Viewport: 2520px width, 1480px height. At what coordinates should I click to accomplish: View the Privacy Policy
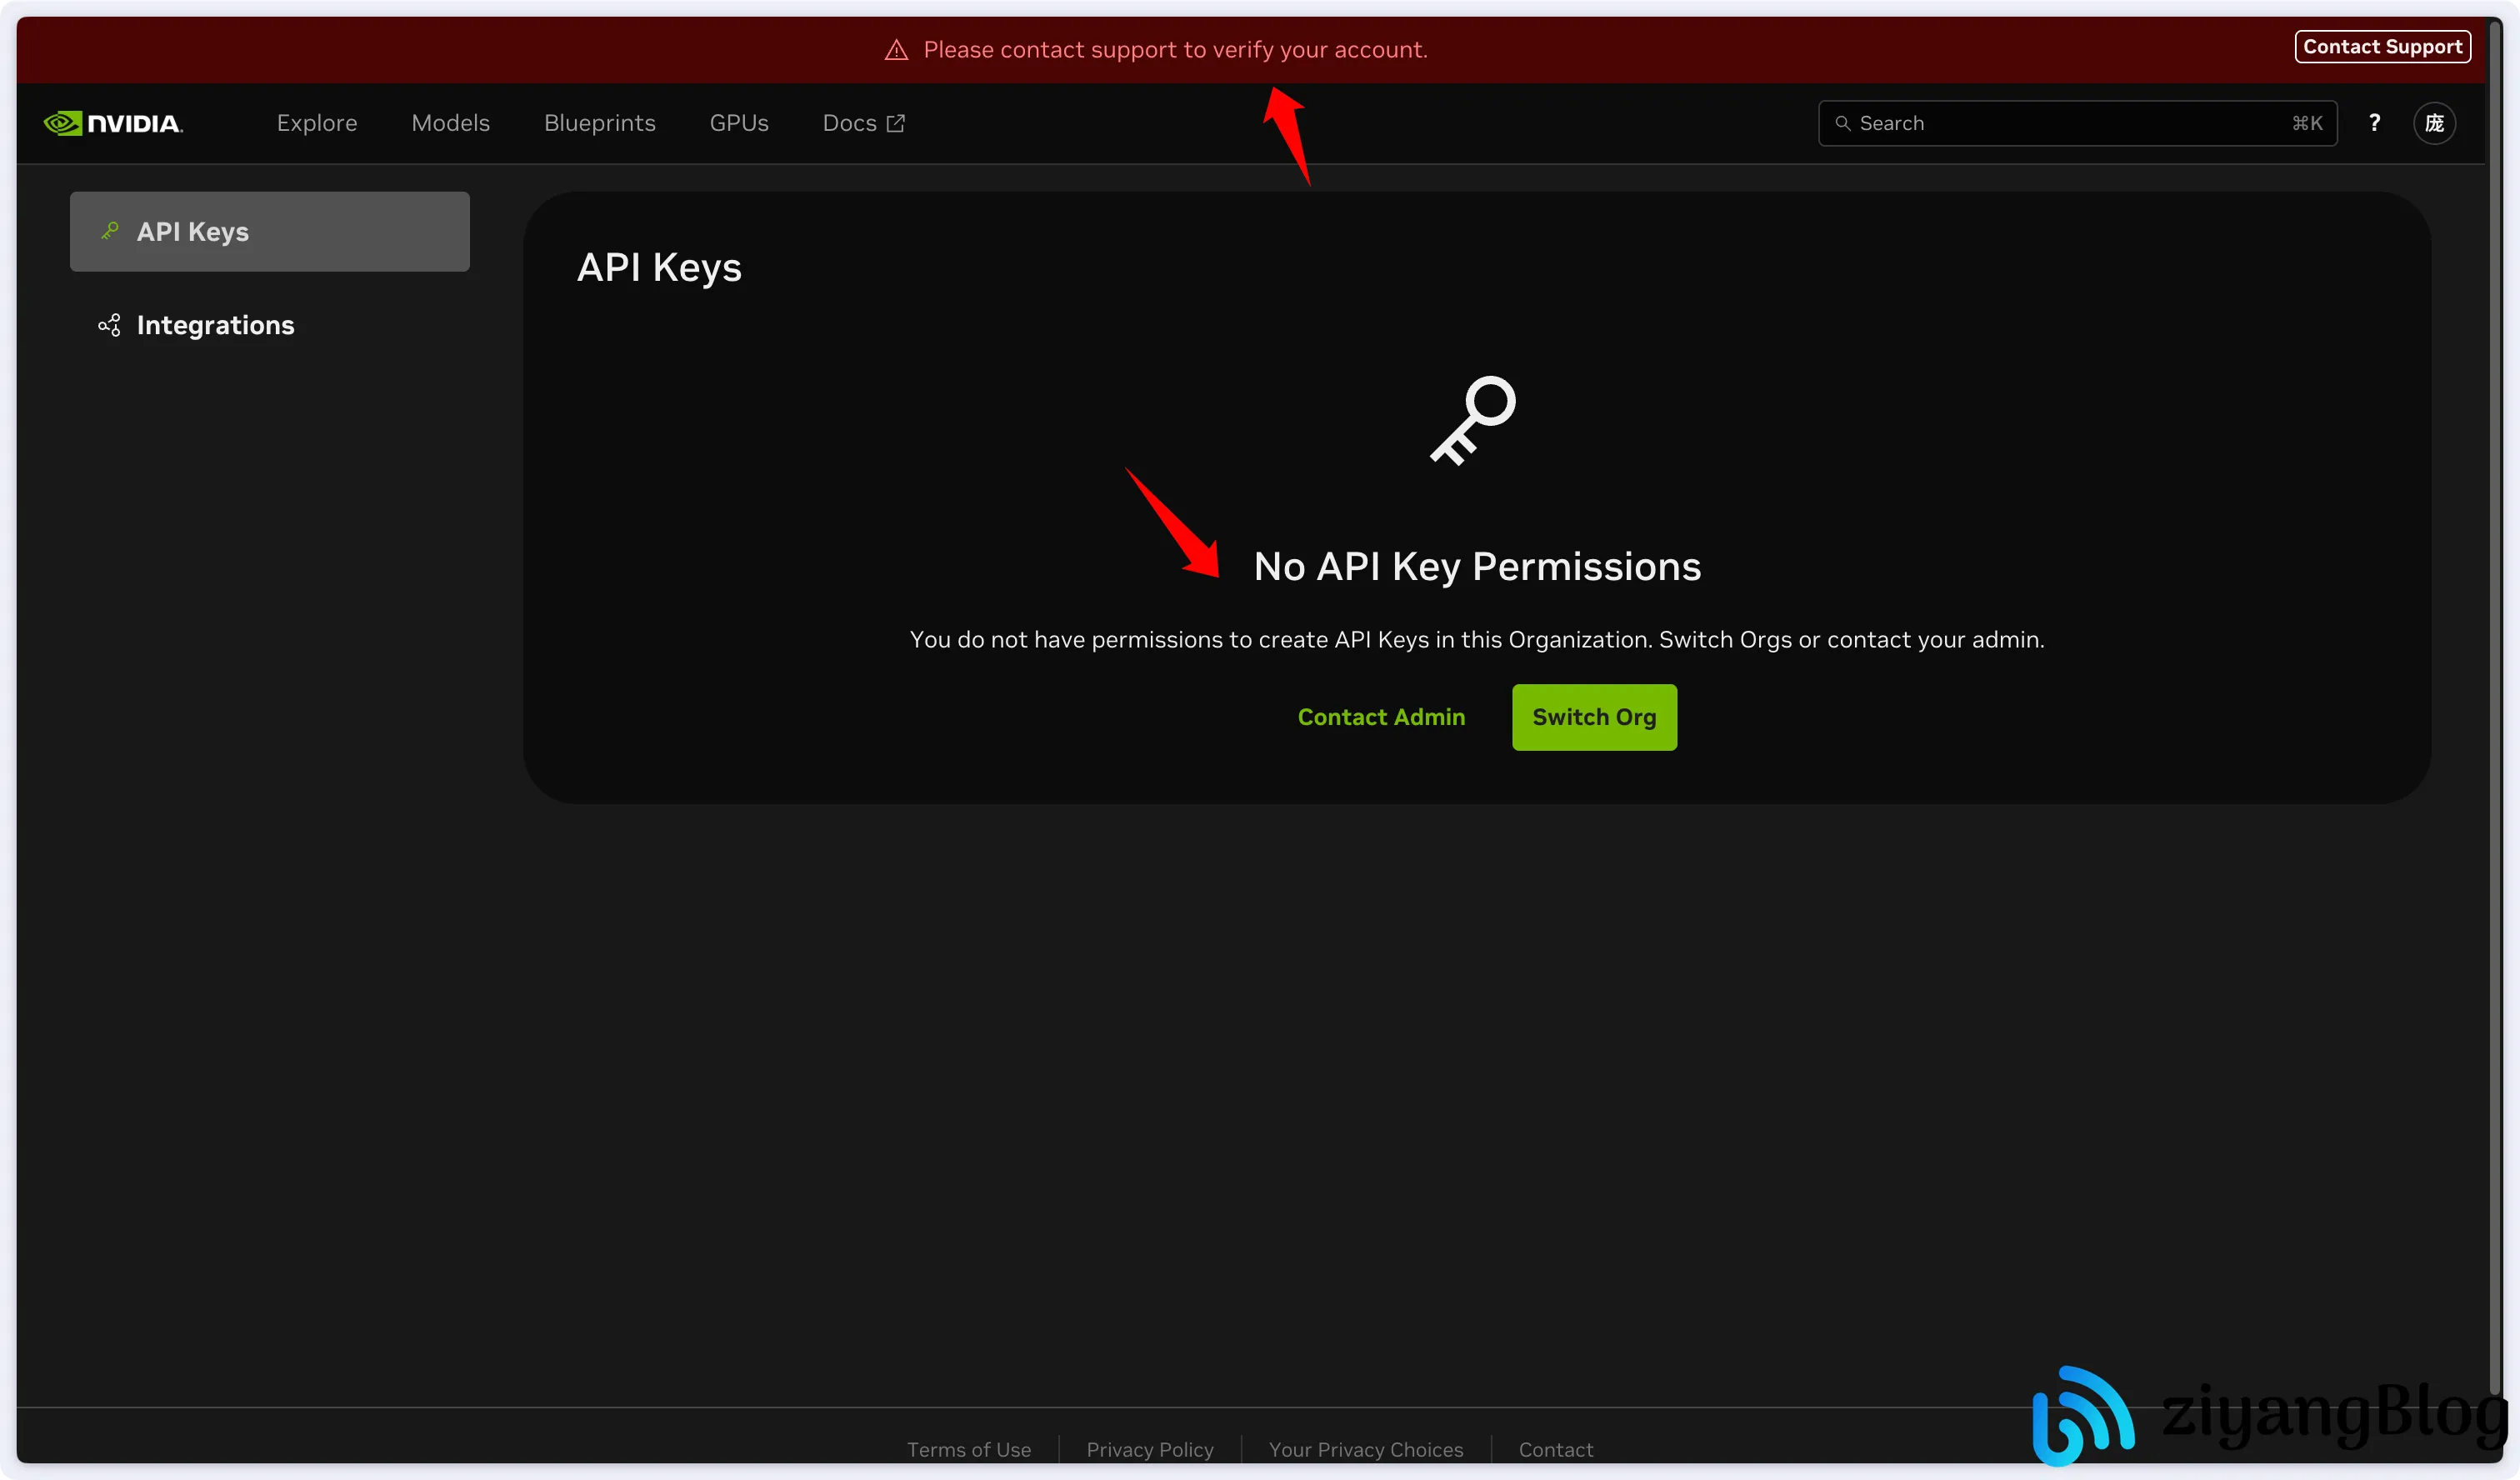tap(1149, 1449)
